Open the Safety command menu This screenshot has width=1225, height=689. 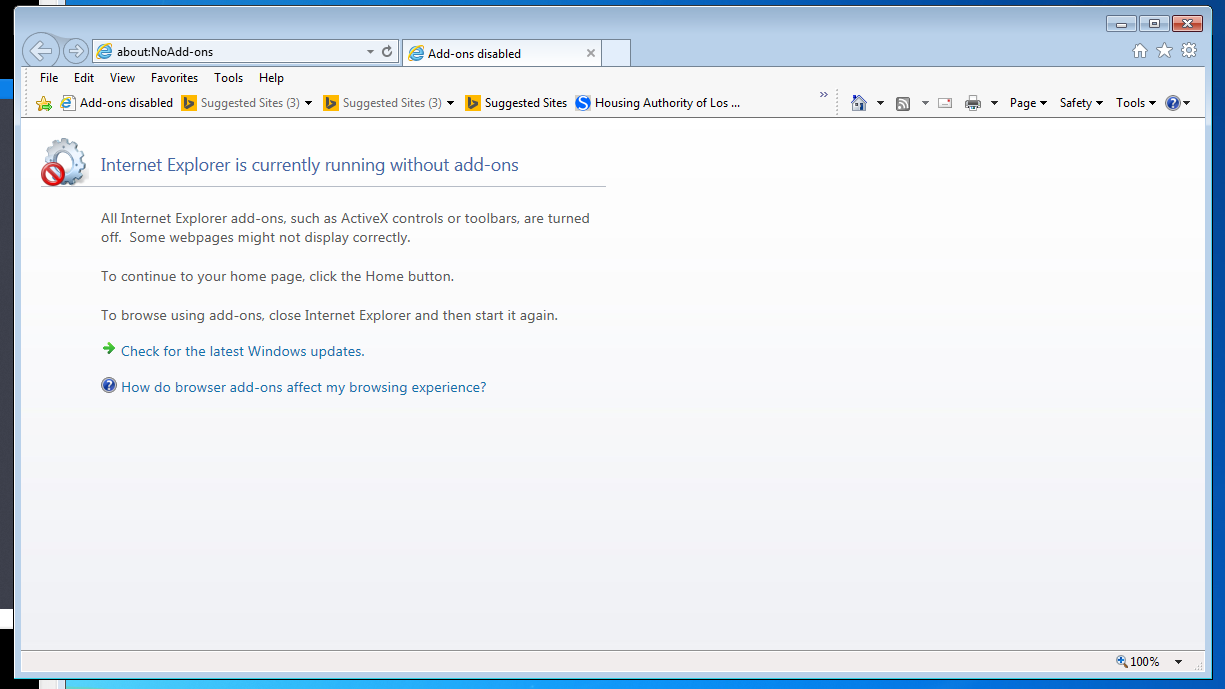click(1081, 103)
